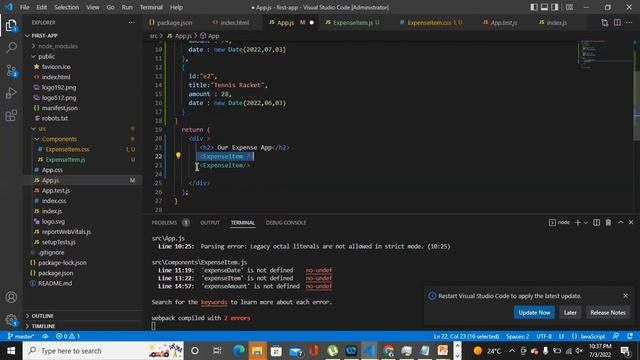This screenshot has width=640, height=360.
Task: Open the OUTPUT panel tab
Action: click(x=210, y=222)
